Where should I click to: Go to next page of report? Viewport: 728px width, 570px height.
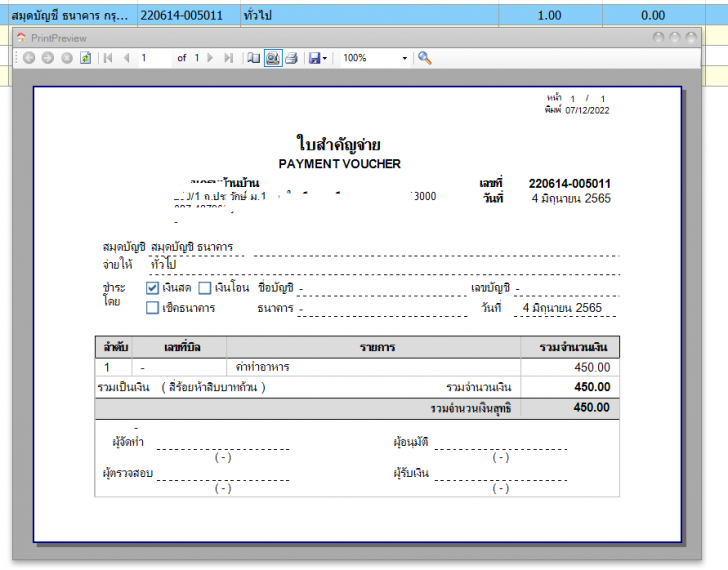210,58
